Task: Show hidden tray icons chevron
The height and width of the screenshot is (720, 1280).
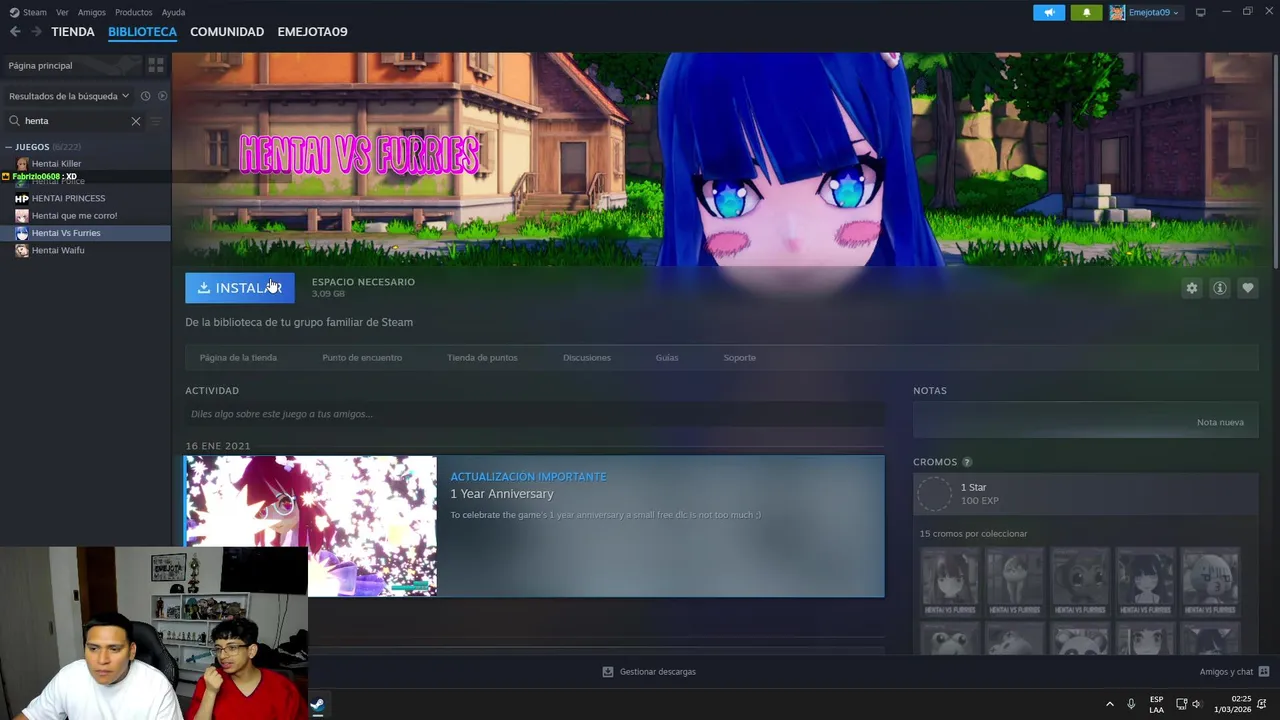Action: [1109, 704]
